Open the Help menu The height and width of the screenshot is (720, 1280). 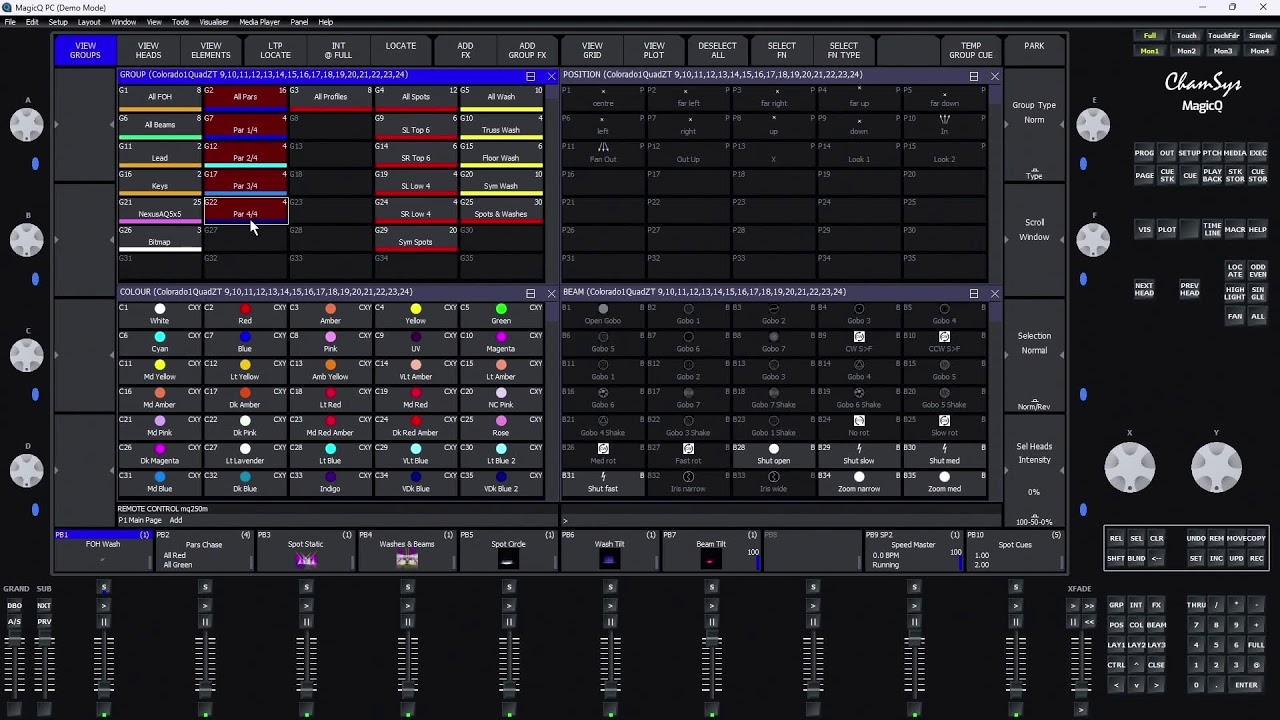(326, 22)
